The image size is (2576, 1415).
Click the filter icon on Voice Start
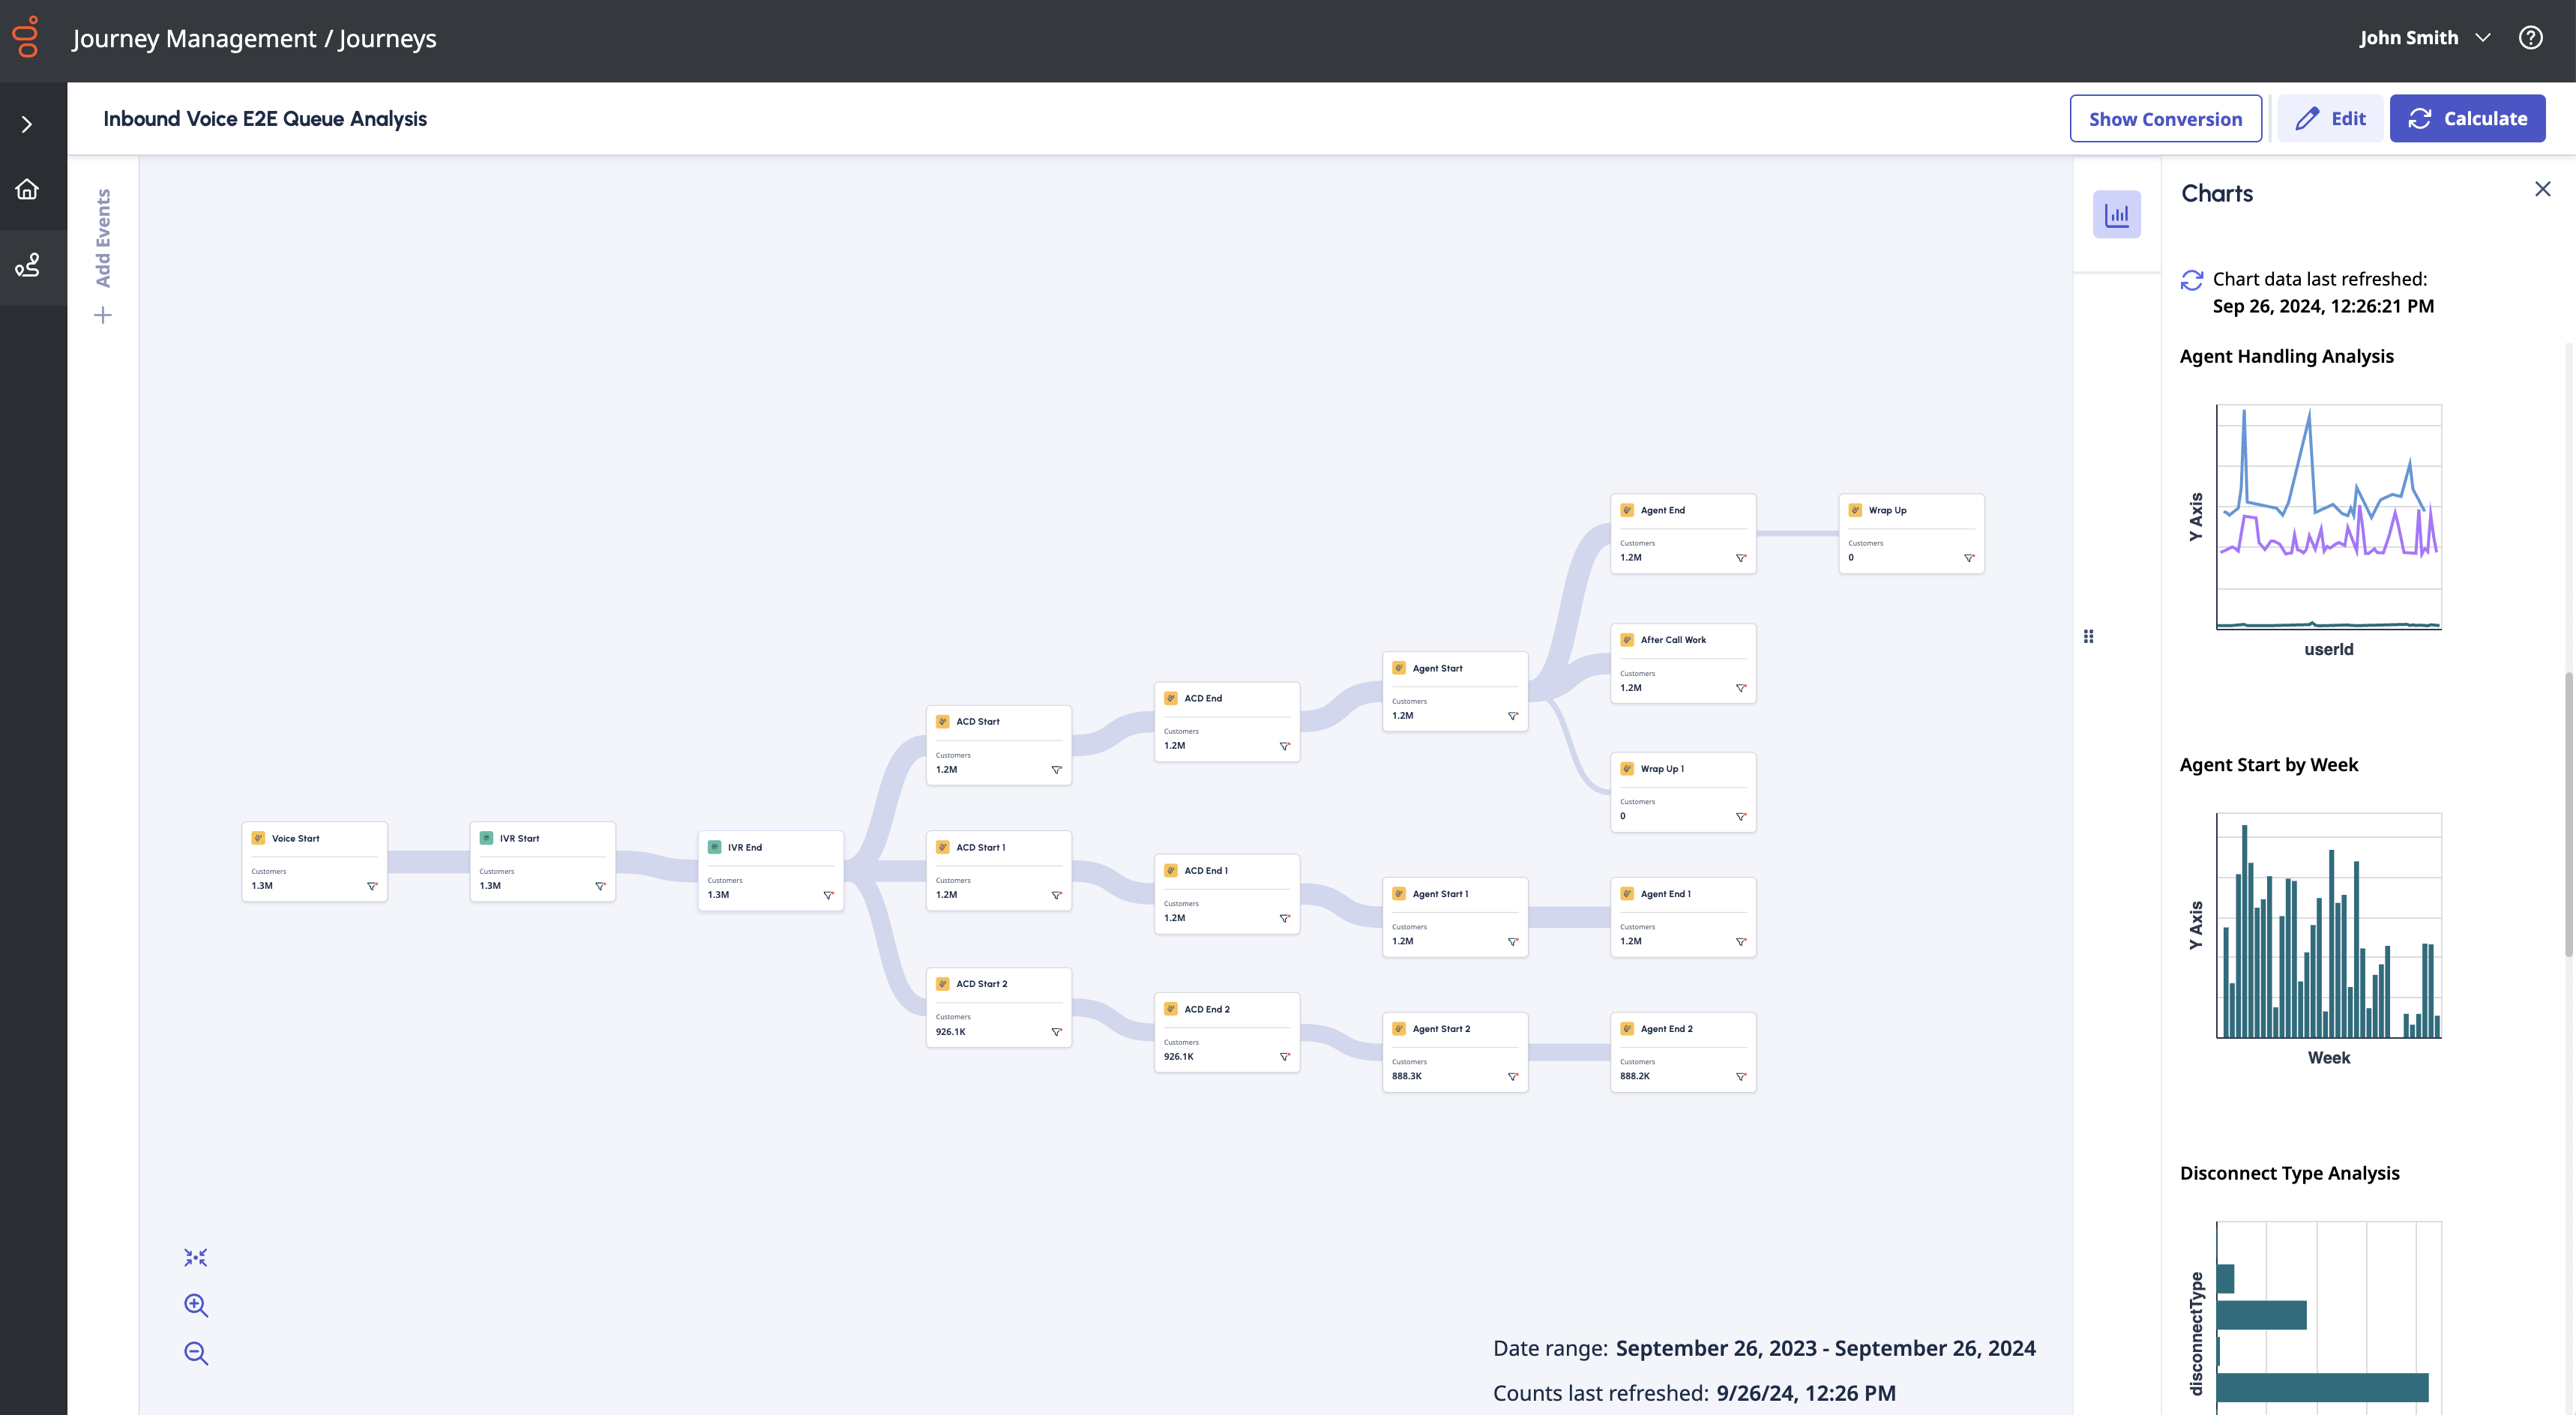[x=372, y=886]
